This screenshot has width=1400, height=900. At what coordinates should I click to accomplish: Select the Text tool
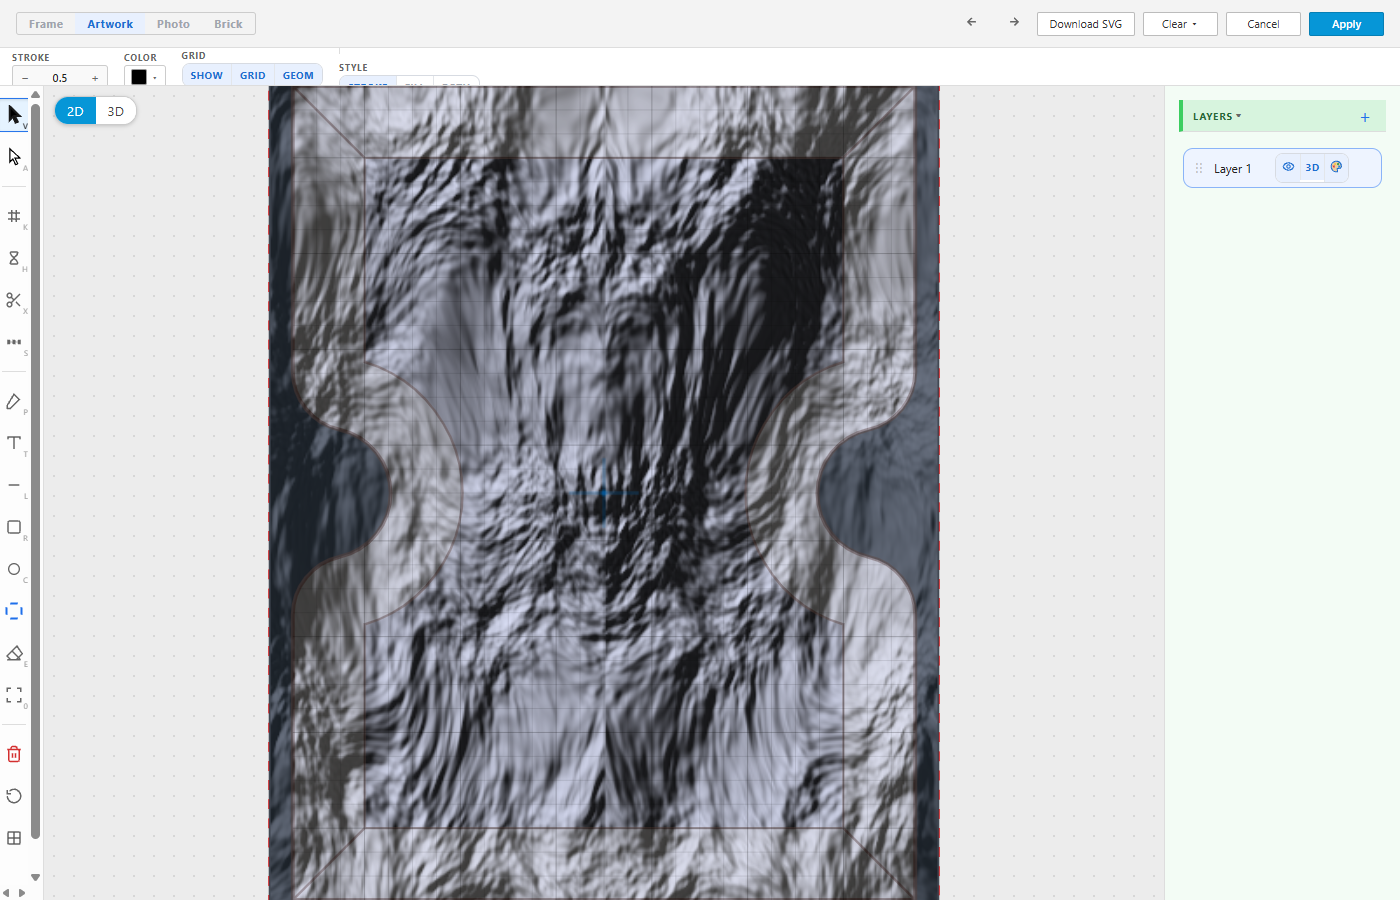14,443
